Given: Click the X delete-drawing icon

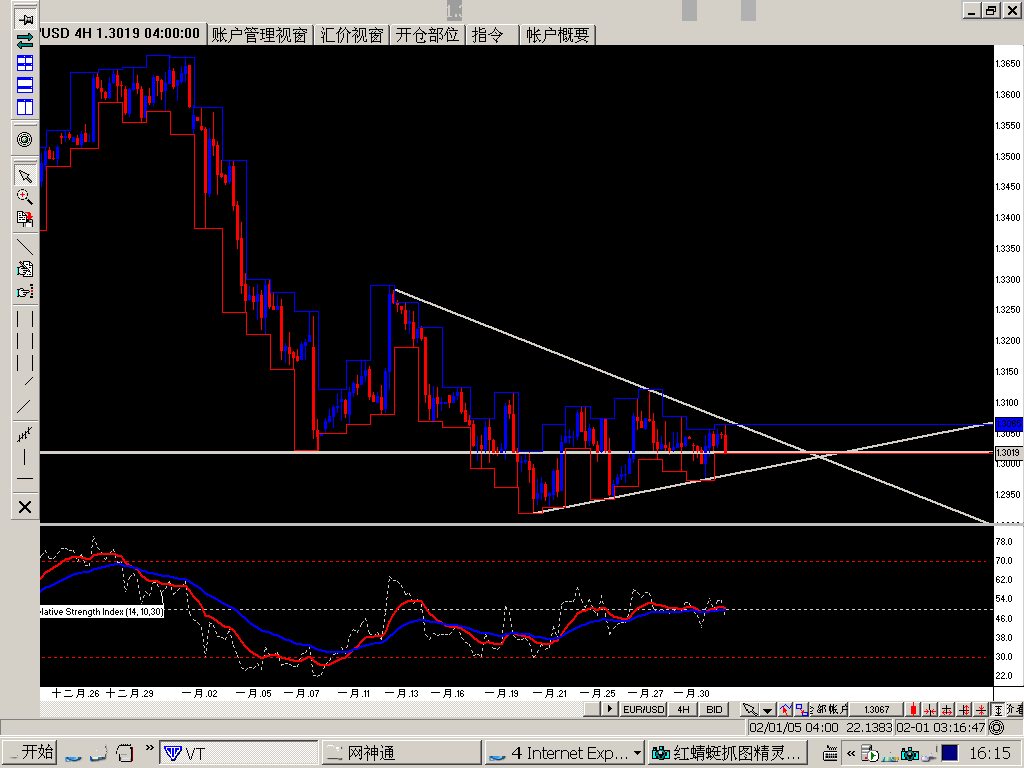Looking at the screenshot, I should click(25, 507).
